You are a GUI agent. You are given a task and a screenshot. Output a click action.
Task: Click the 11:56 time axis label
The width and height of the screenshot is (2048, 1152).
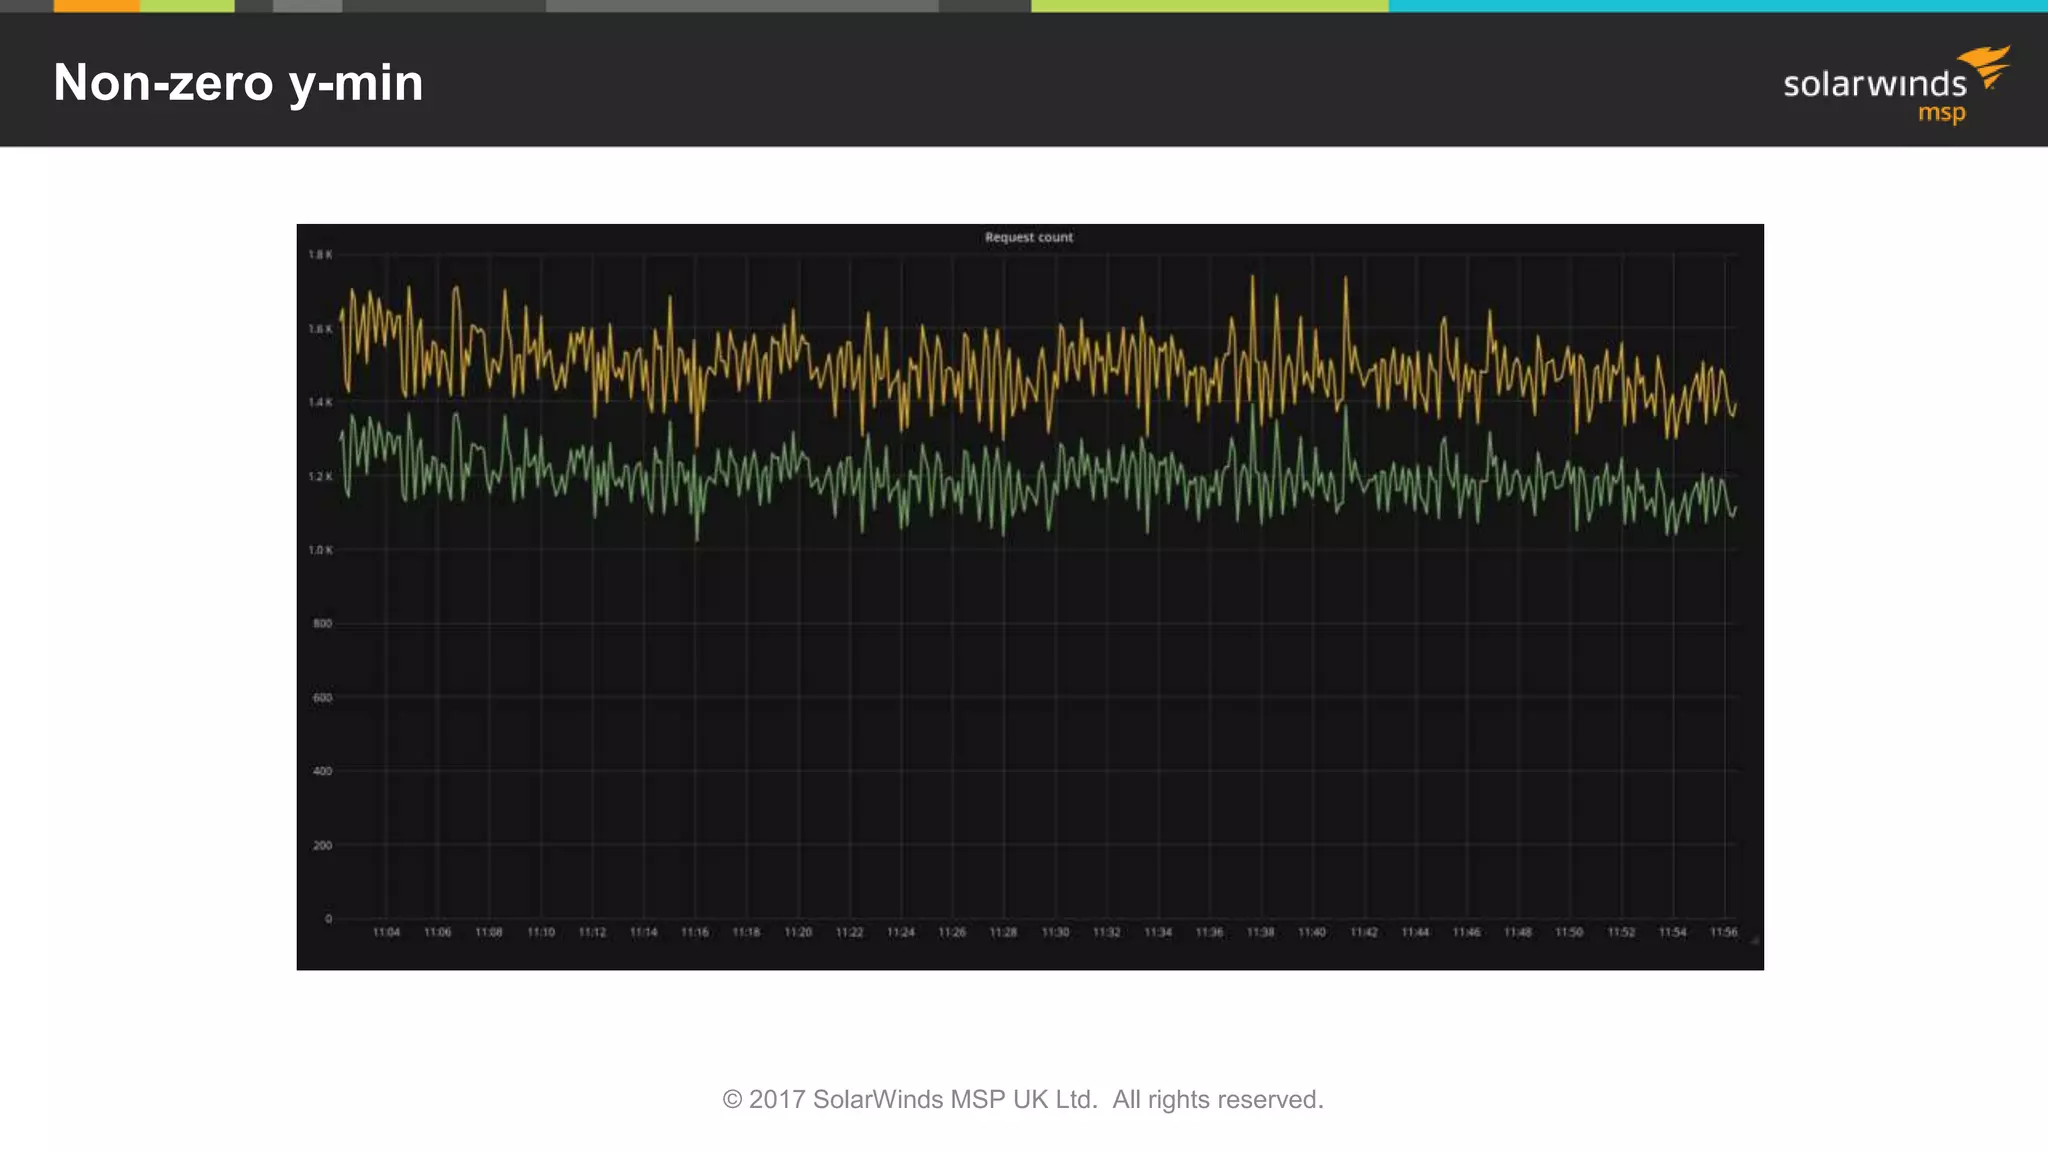(x=1723, y=932)
